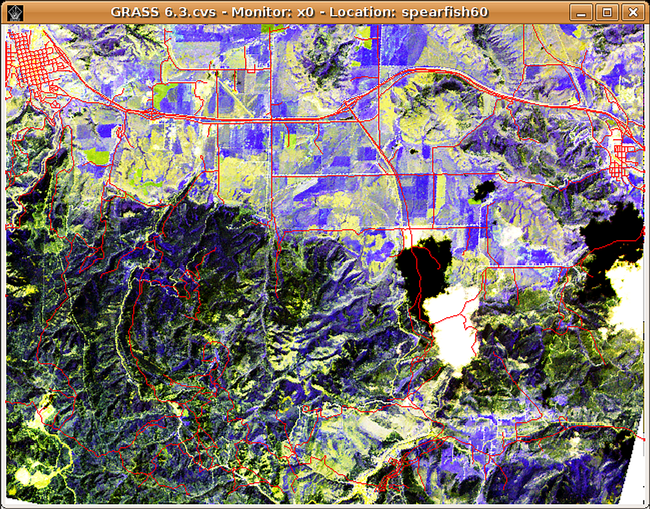Close the GRASS monitor window
650x509 pixels.
click(633, 12)
